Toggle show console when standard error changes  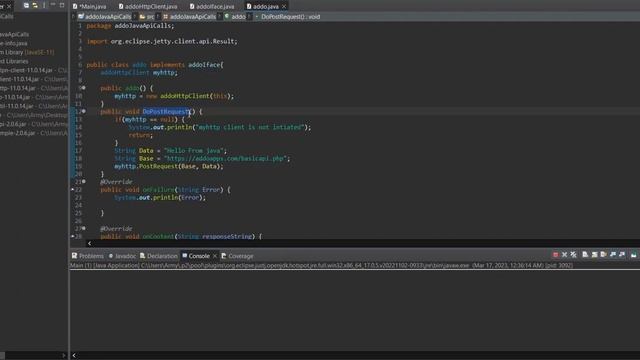(622, 255)
